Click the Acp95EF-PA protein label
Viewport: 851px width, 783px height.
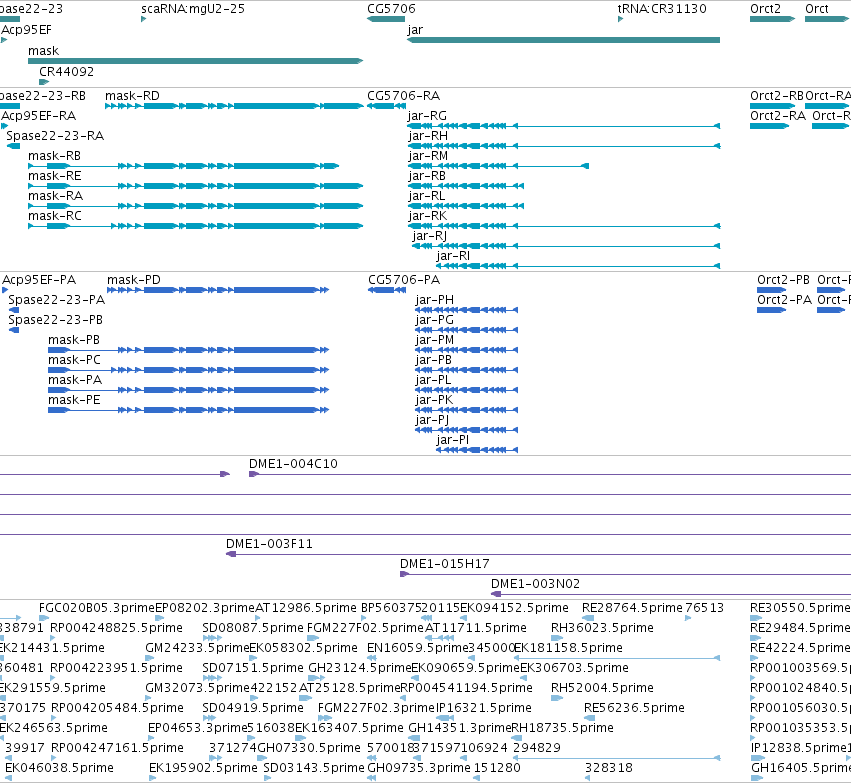[39, 280]
